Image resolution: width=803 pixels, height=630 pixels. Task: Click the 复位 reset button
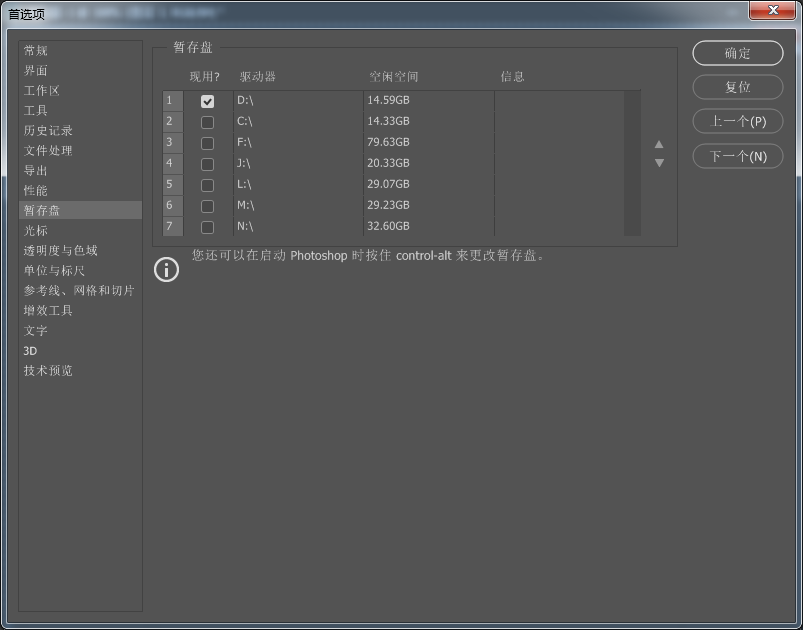pyautogui.click(x=737, y=88)
